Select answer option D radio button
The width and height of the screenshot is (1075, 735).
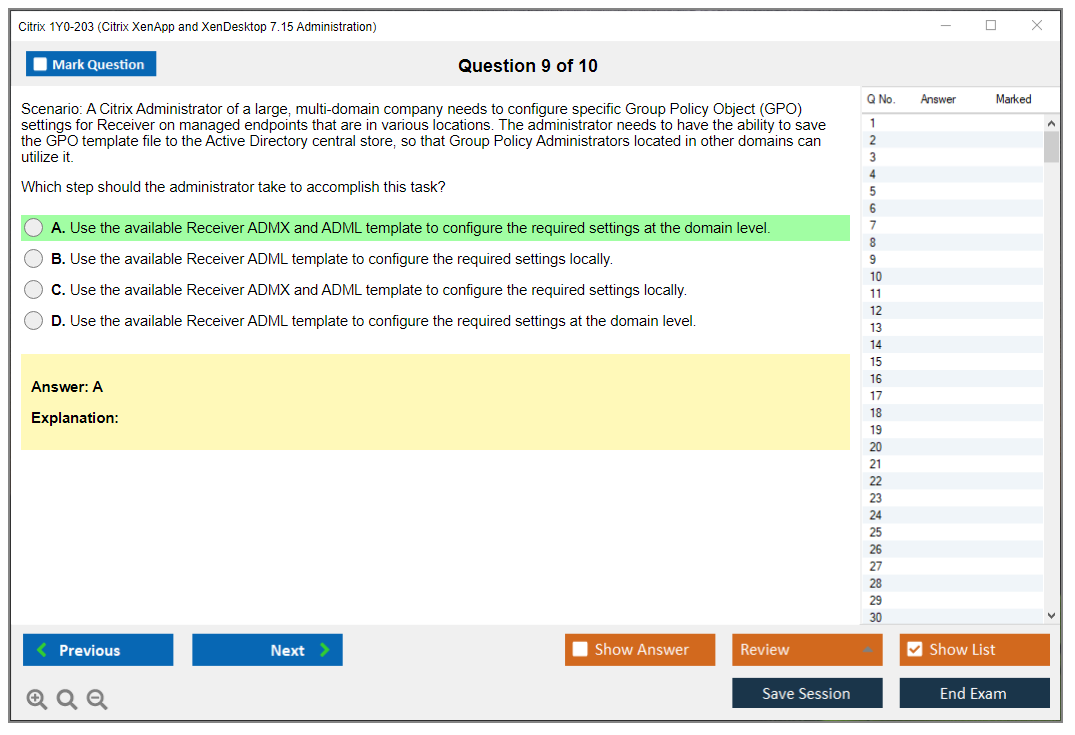[34, 321]
